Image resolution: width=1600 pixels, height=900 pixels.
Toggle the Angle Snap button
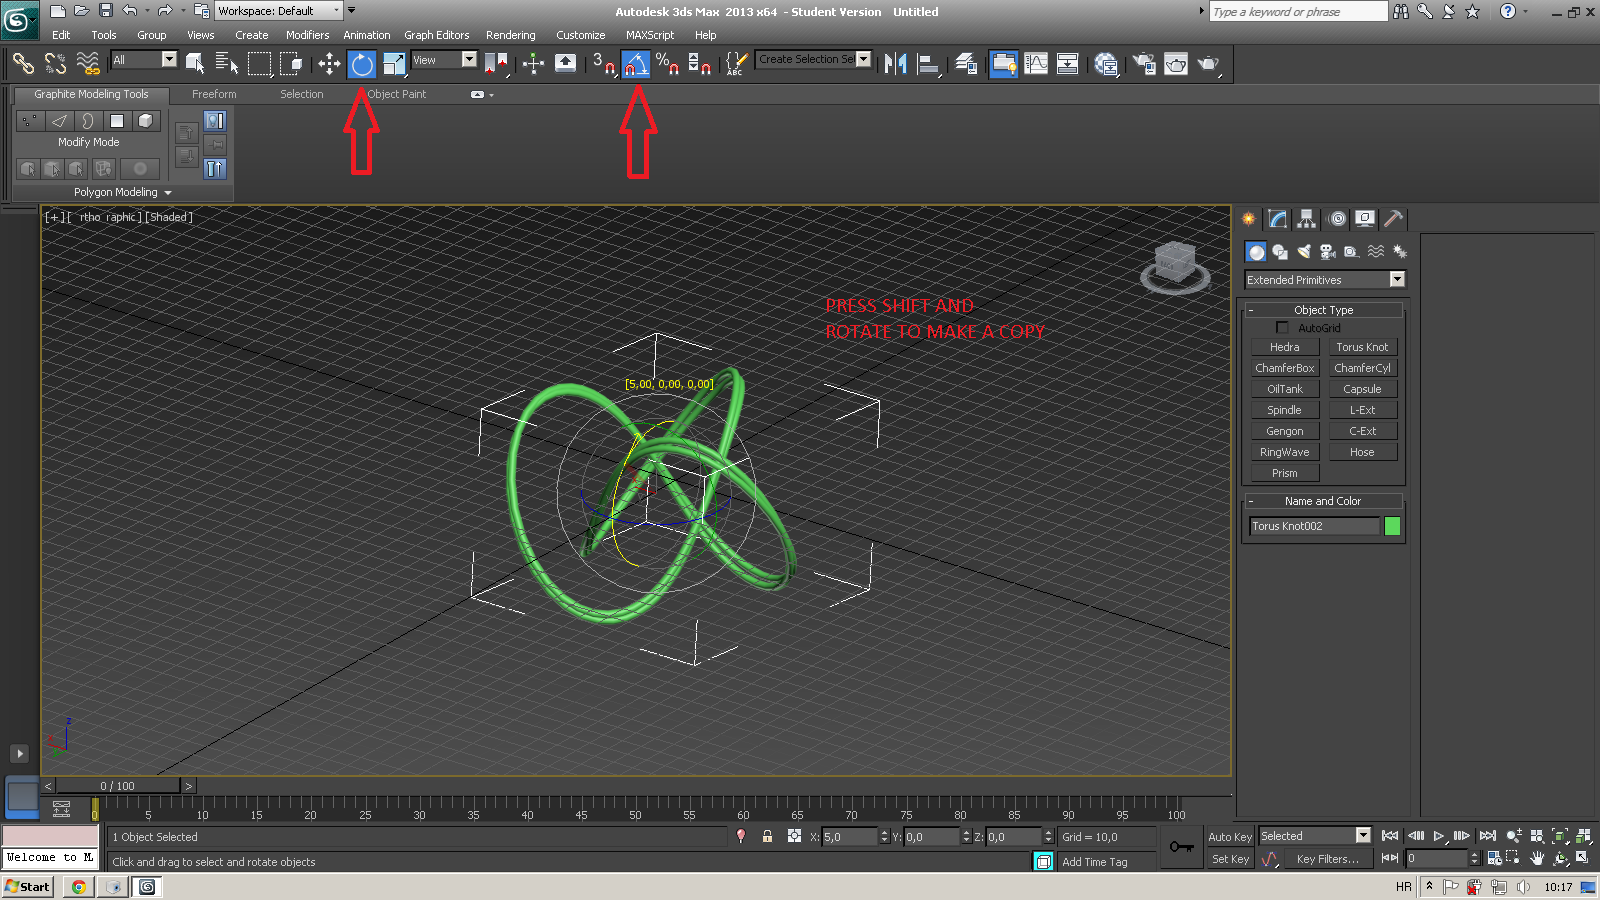[635, 64]
